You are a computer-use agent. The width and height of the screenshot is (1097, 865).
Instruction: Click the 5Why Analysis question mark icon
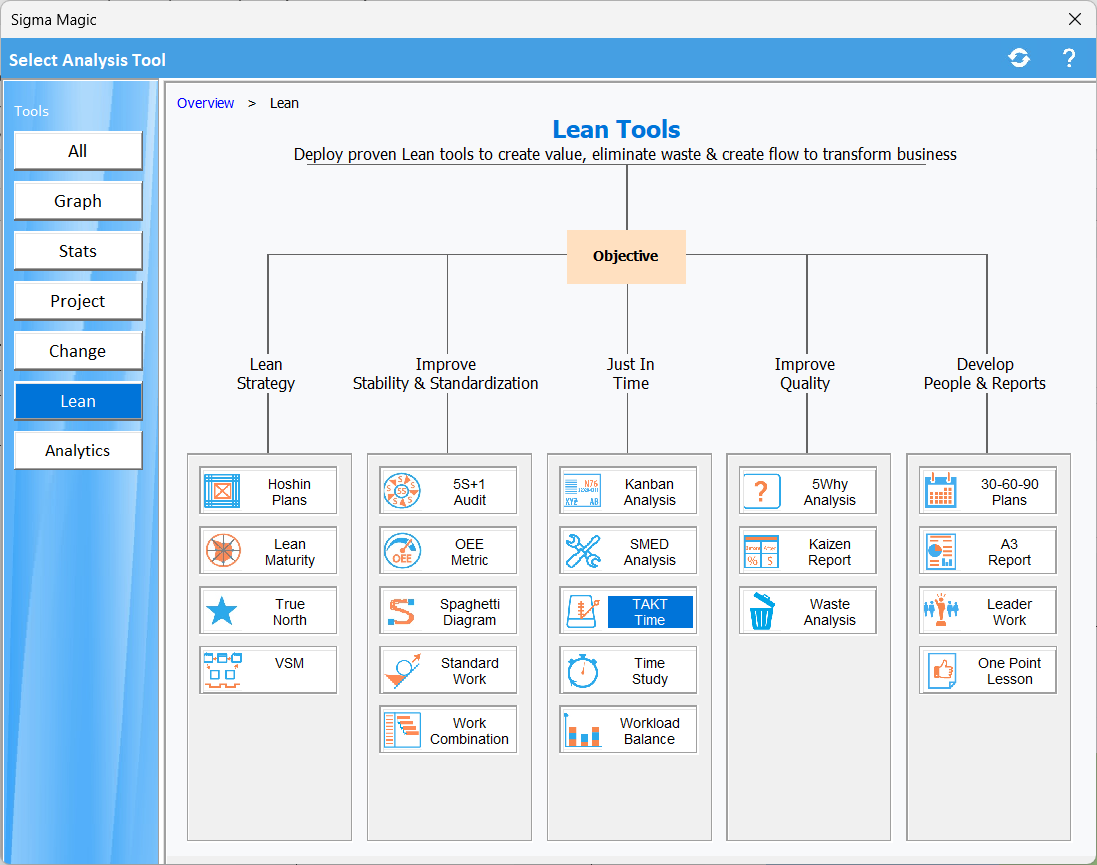[762, 491]
